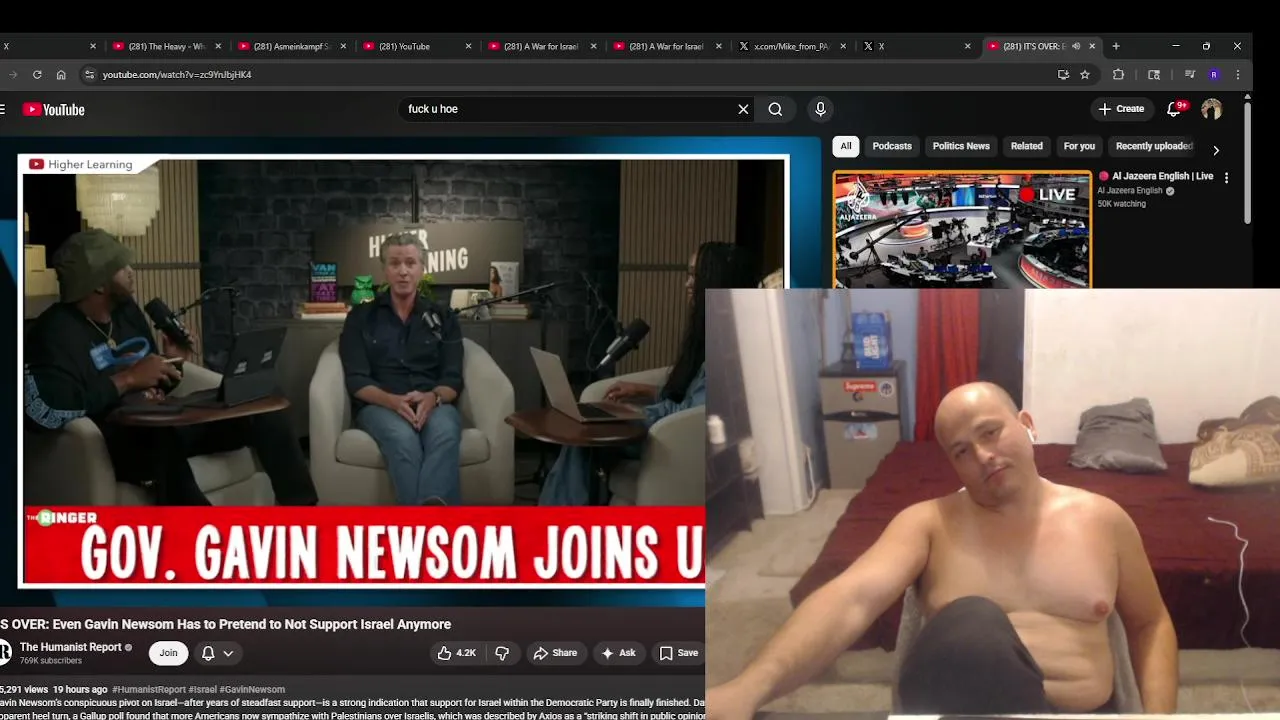Image resolution: width=1280 pixels, height=720 pixels.
Task: Open the side panel icon in Chrome toolbar
Action: pos(1154,74)
